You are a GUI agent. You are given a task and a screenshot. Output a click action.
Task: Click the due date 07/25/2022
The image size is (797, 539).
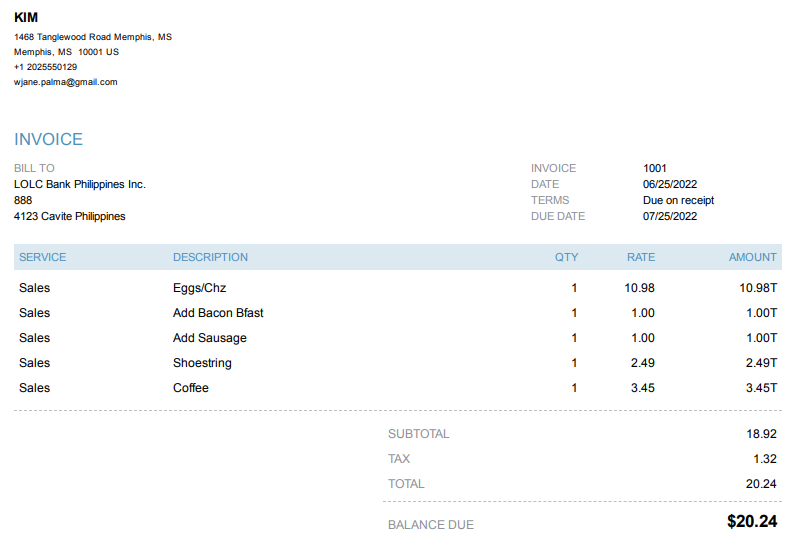pyautogui.click(x=670, y=216)
